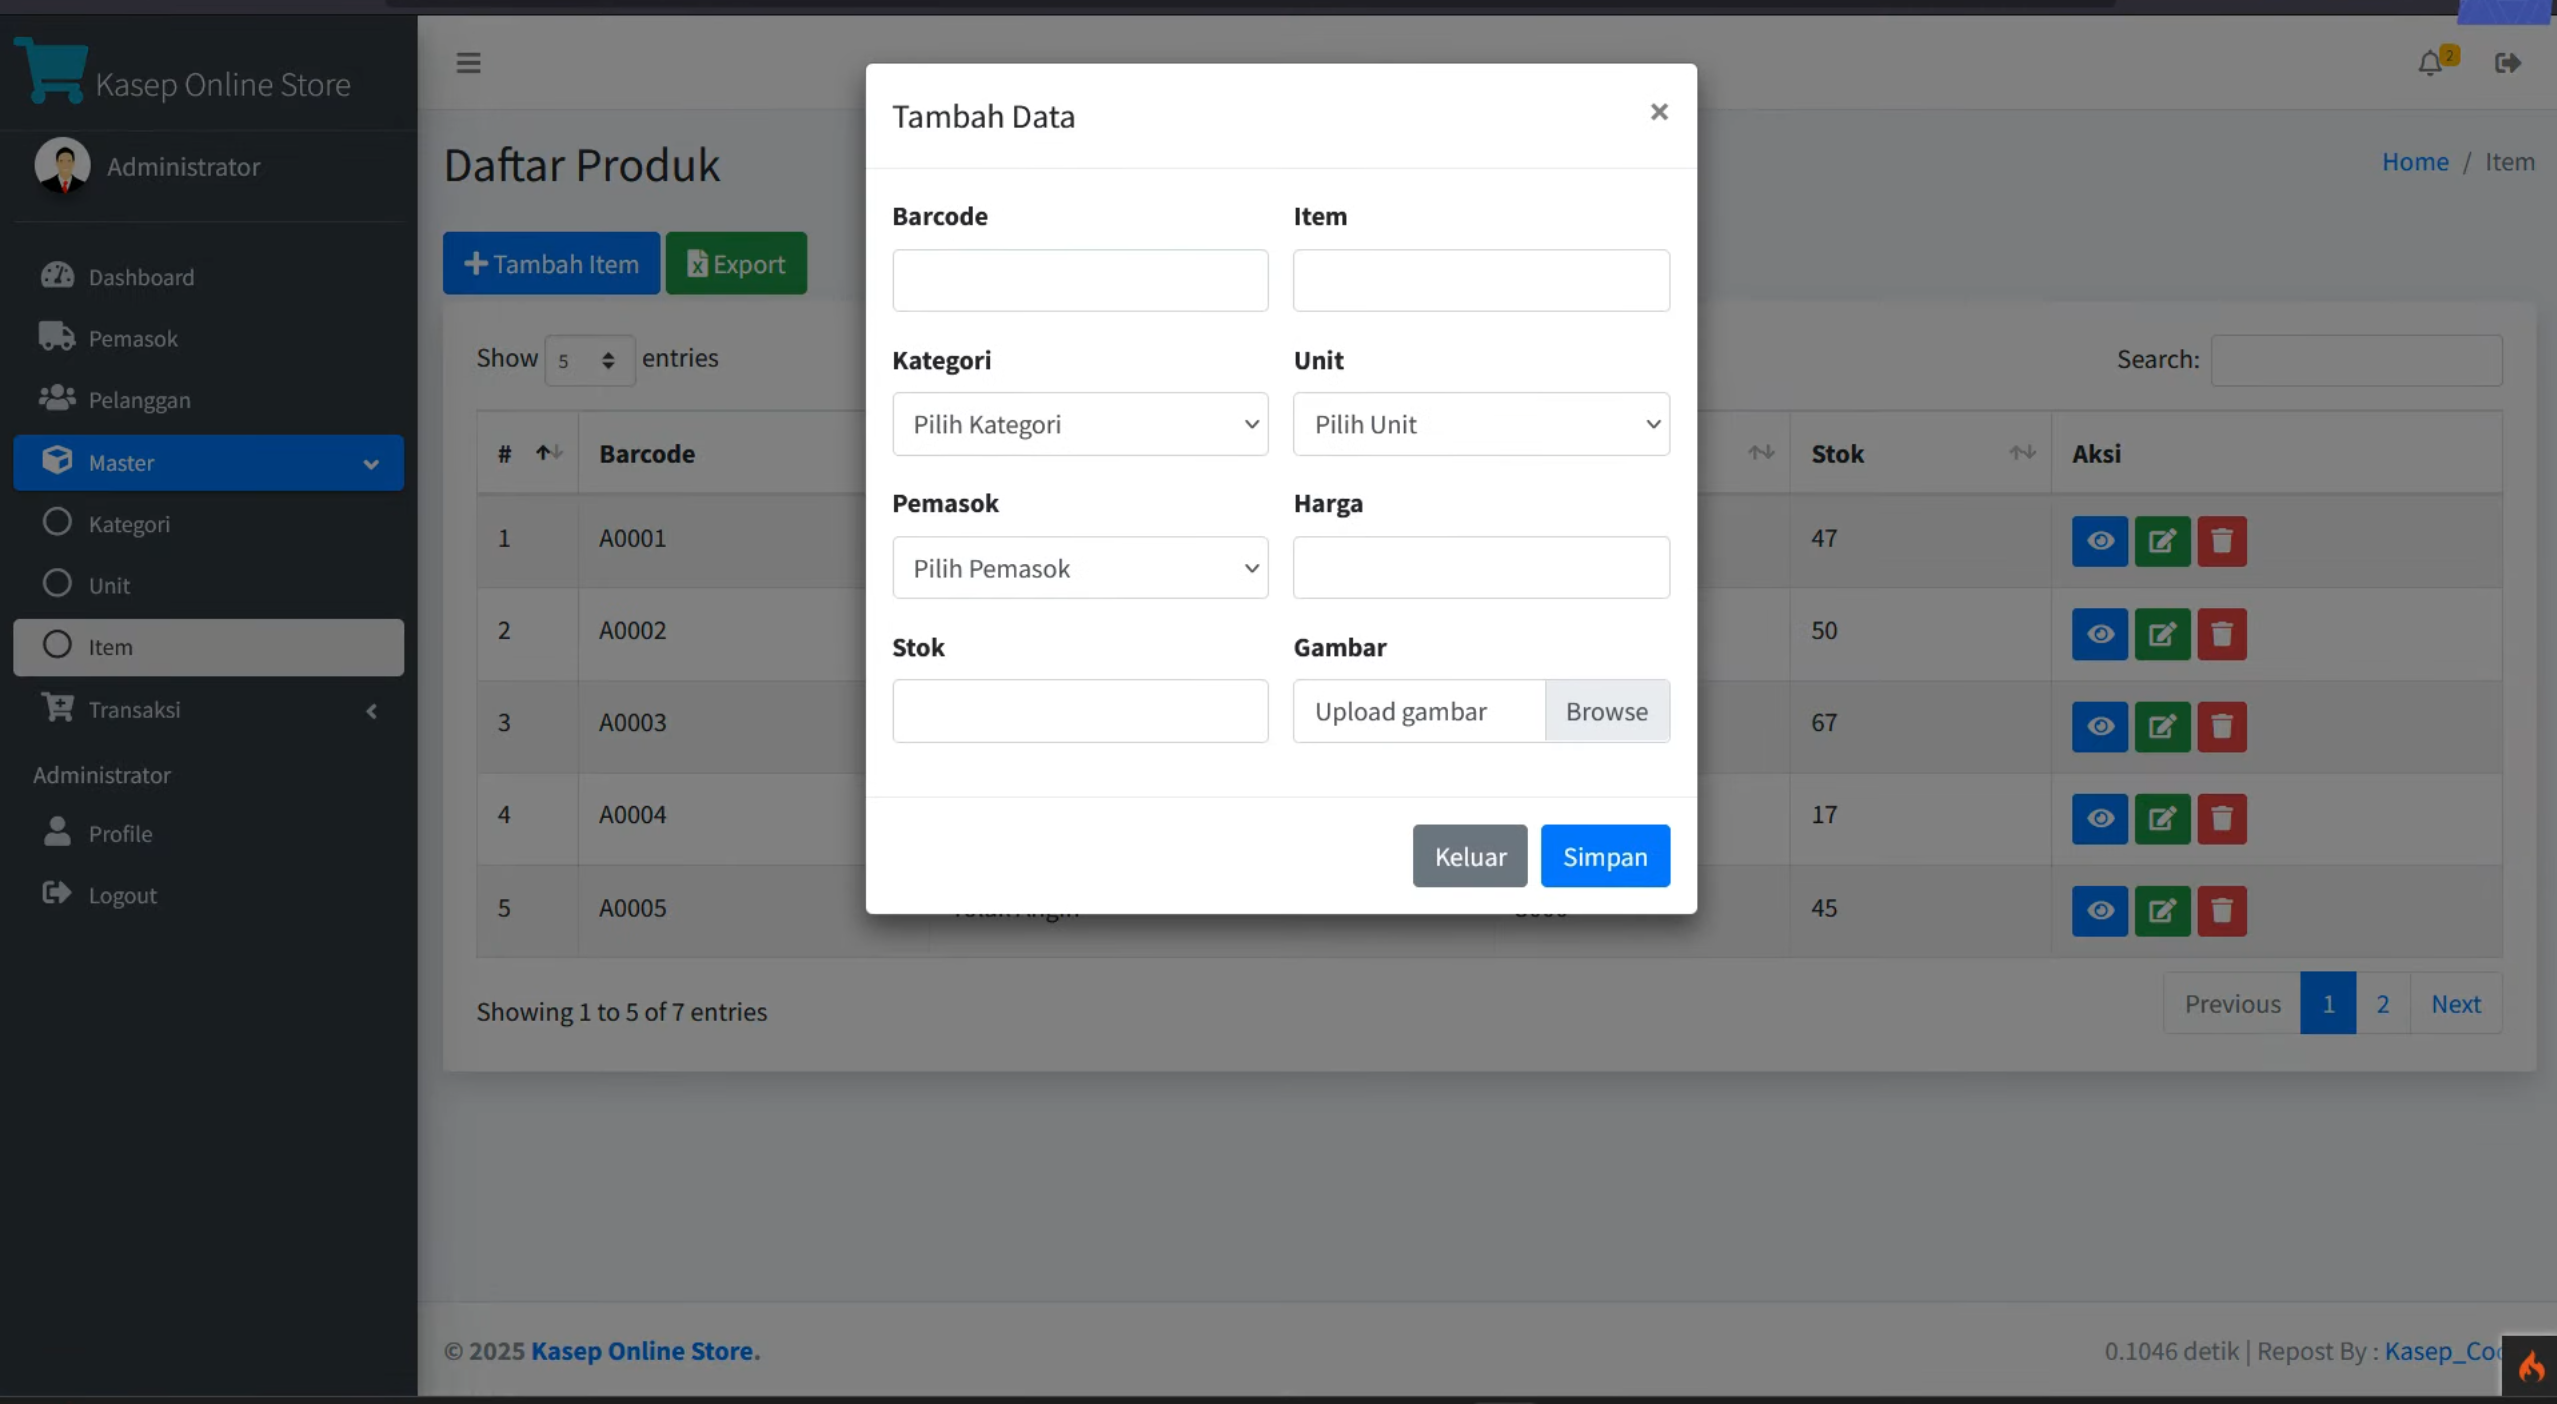Click the Previous pagination button
The image size is (2557, 1404).
(2232, 1003)
